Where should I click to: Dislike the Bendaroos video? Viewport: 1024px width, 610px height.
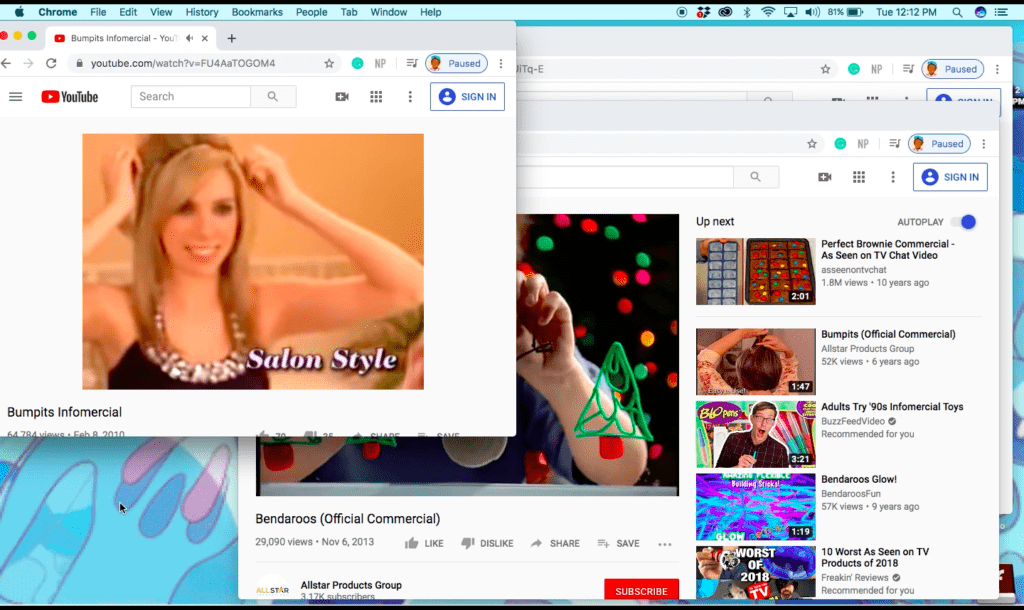[x=487, y=543]
